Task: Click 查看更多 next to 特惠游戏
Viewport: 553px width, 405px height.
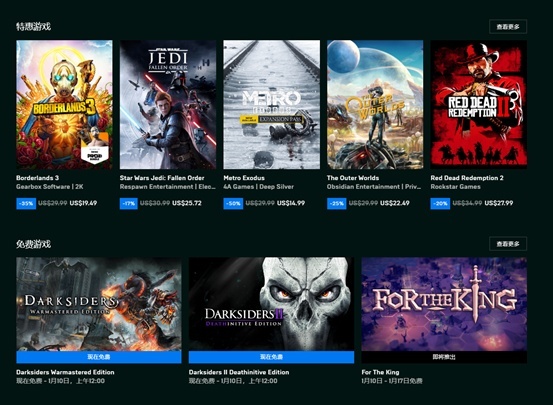Action: coord(508,27)
